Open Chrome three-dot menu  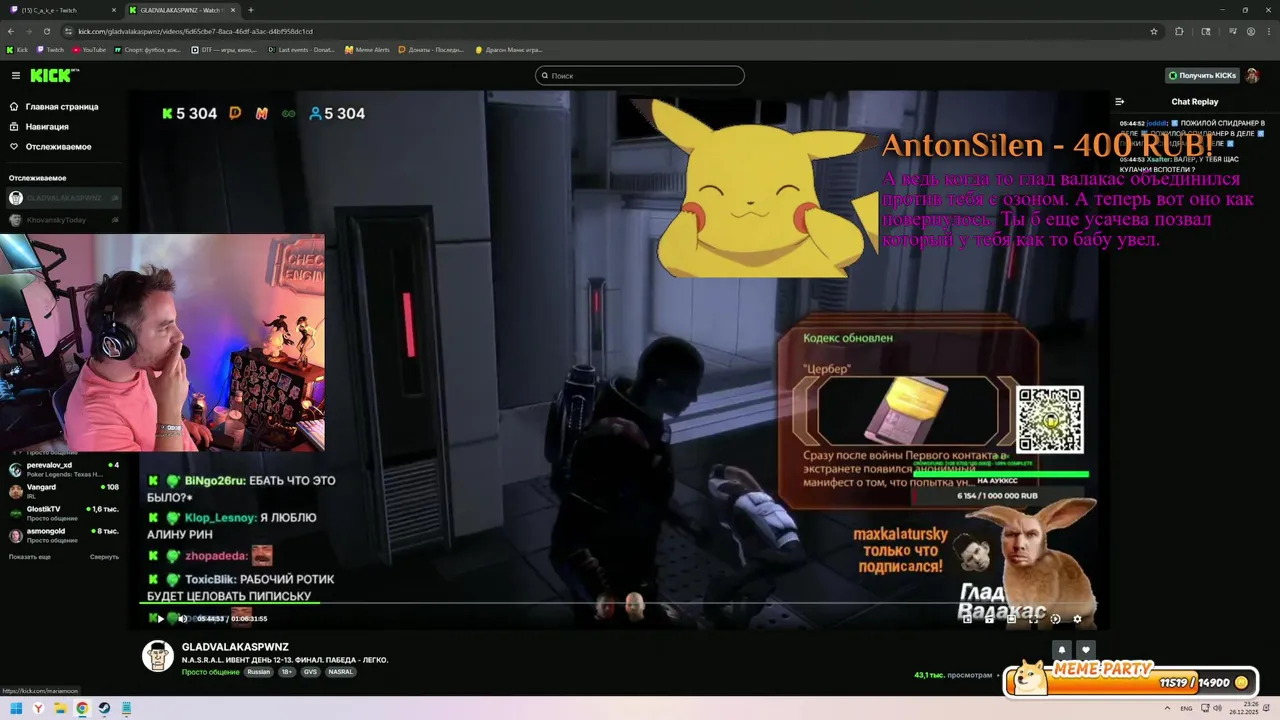(1268, 31)
